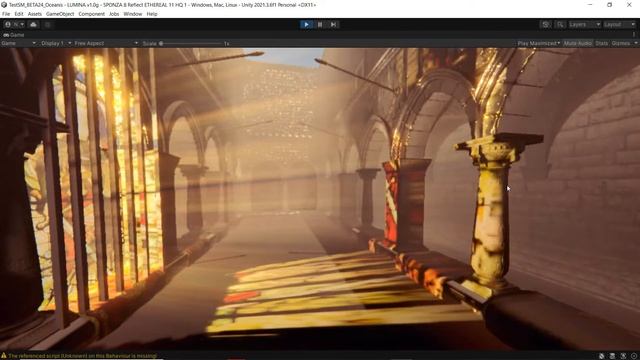Open the Gizmos dropdown arrow
The height and width of the screenshot is (360, 640).
pyautogui.click(x=635, y=43)
